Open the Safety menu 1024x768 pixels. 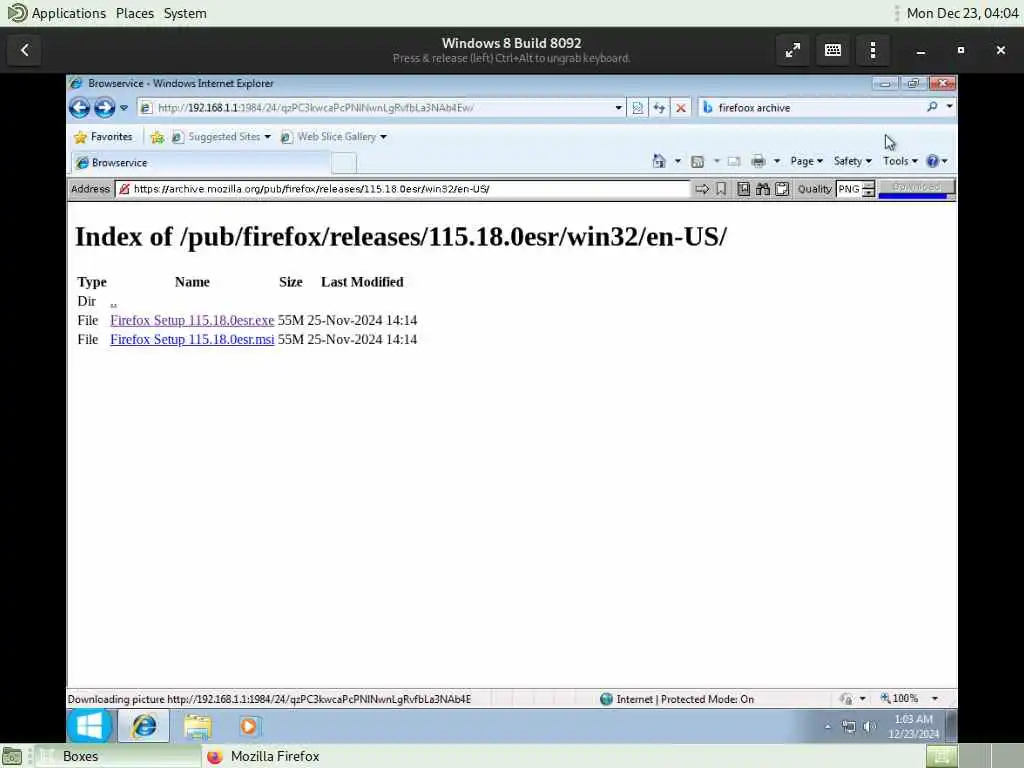[x=852, y=161]
